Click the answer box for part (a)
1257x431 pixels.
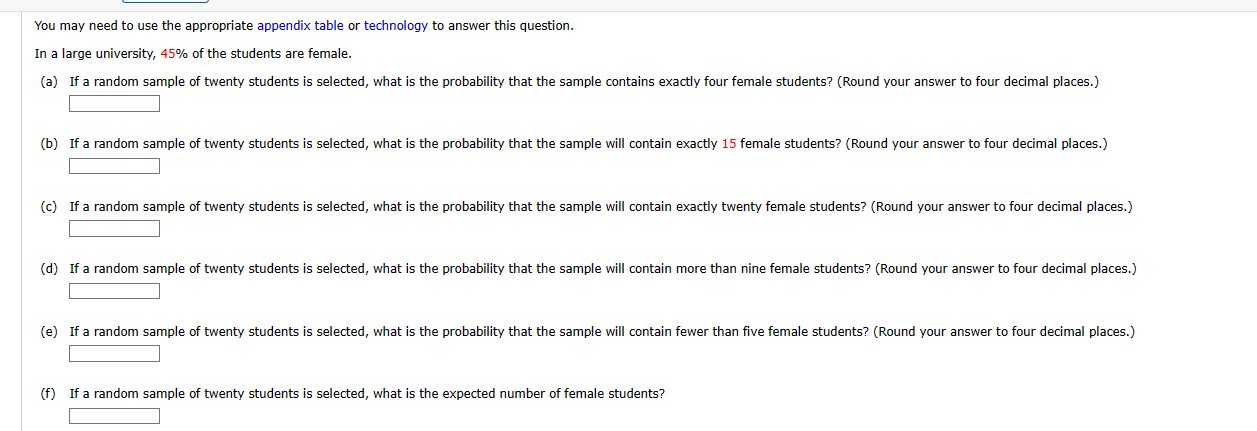click(114, 104)
